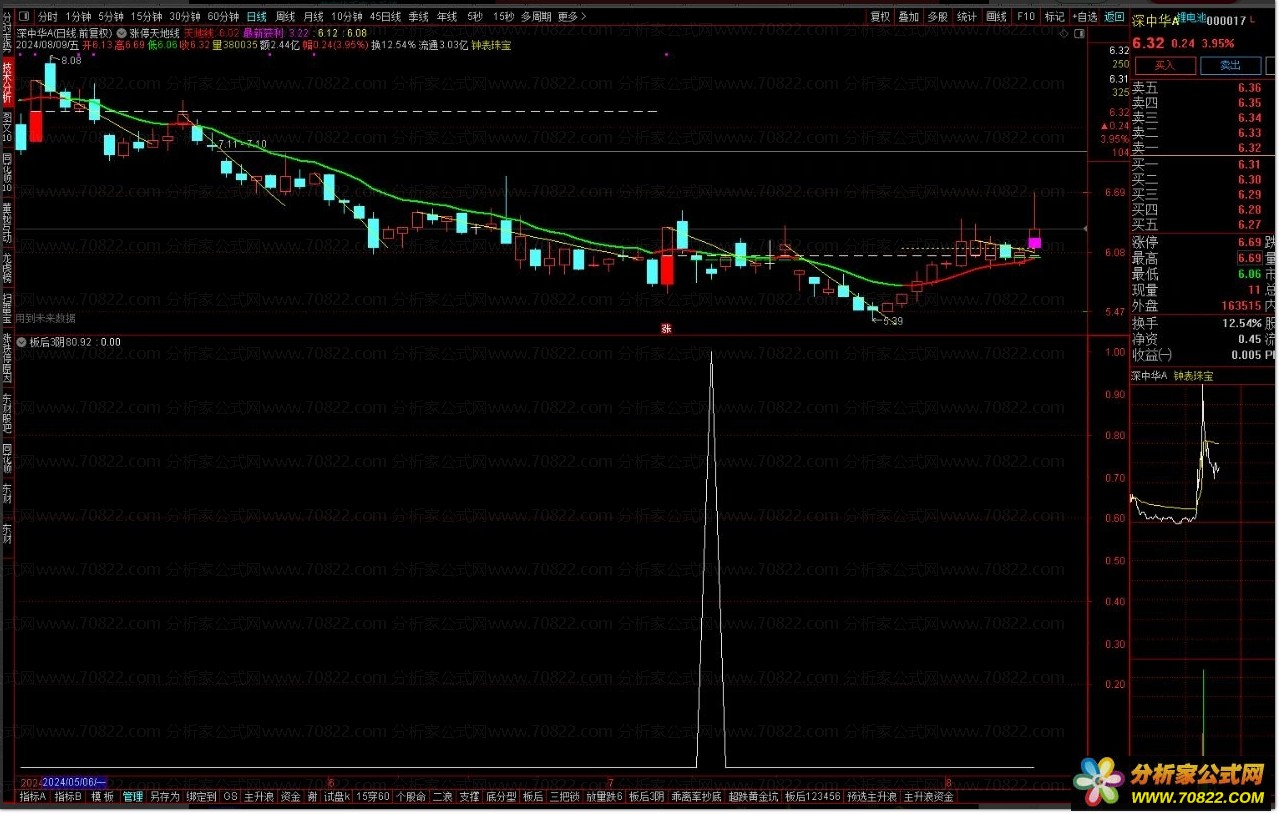Select the 指标B tab

coord(67,797)
